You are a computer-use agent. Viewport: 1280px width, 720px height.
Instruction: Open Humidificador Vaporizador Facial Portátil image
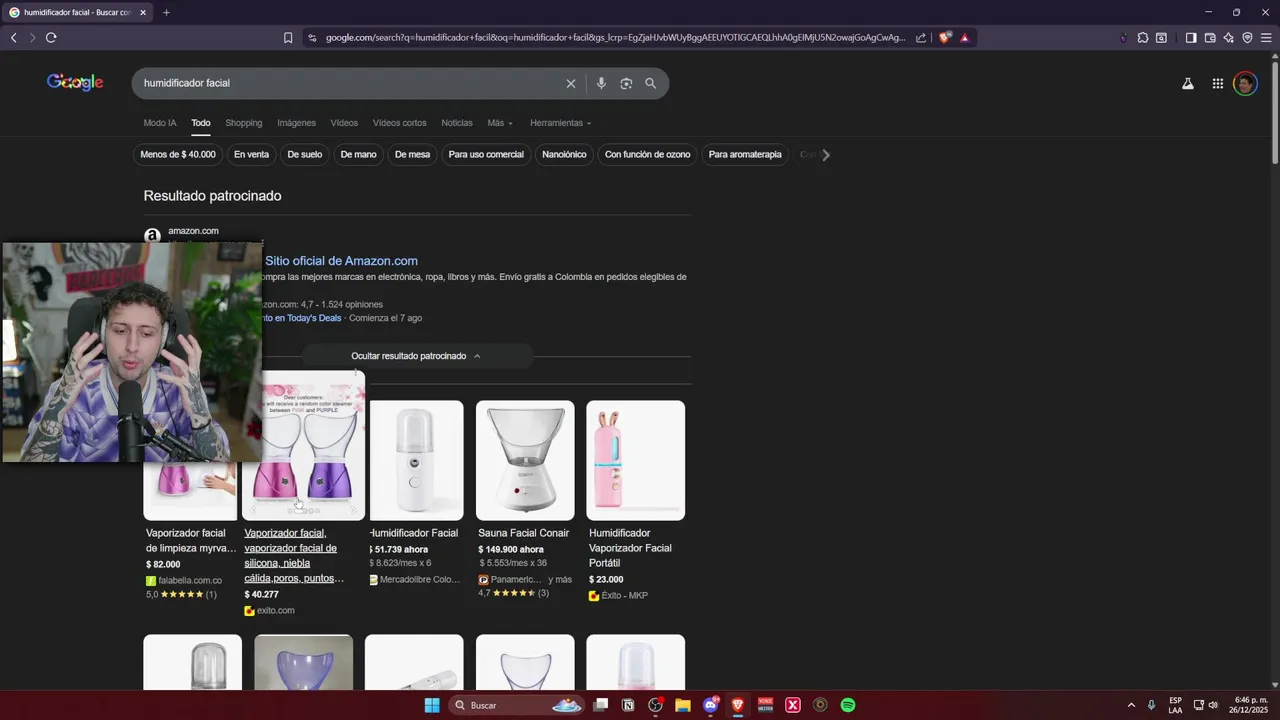[636, 460]
